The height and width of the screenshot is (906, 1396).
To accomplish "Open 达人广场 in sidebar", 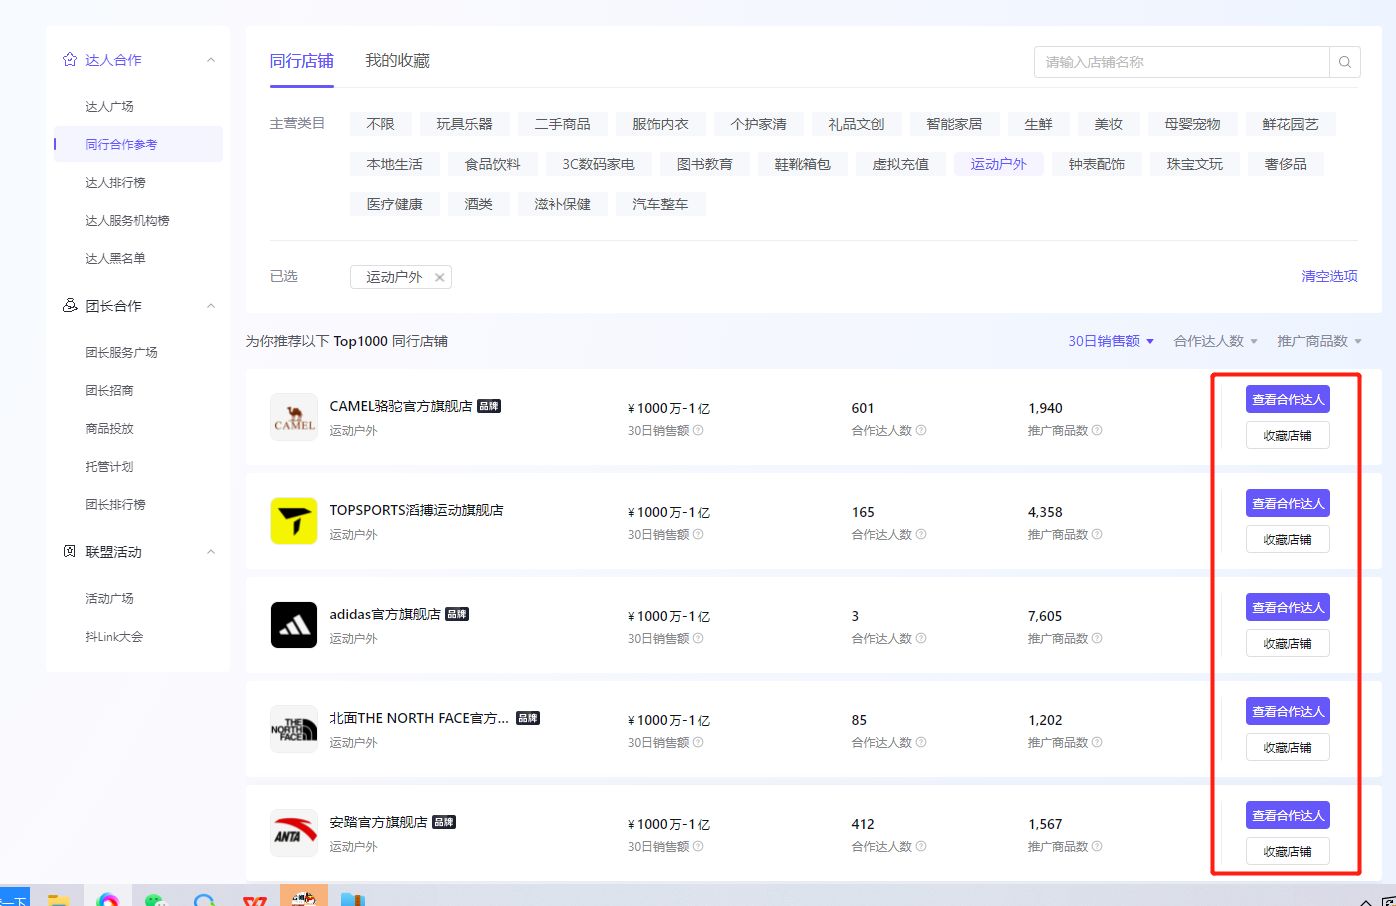I will (109, 106).
